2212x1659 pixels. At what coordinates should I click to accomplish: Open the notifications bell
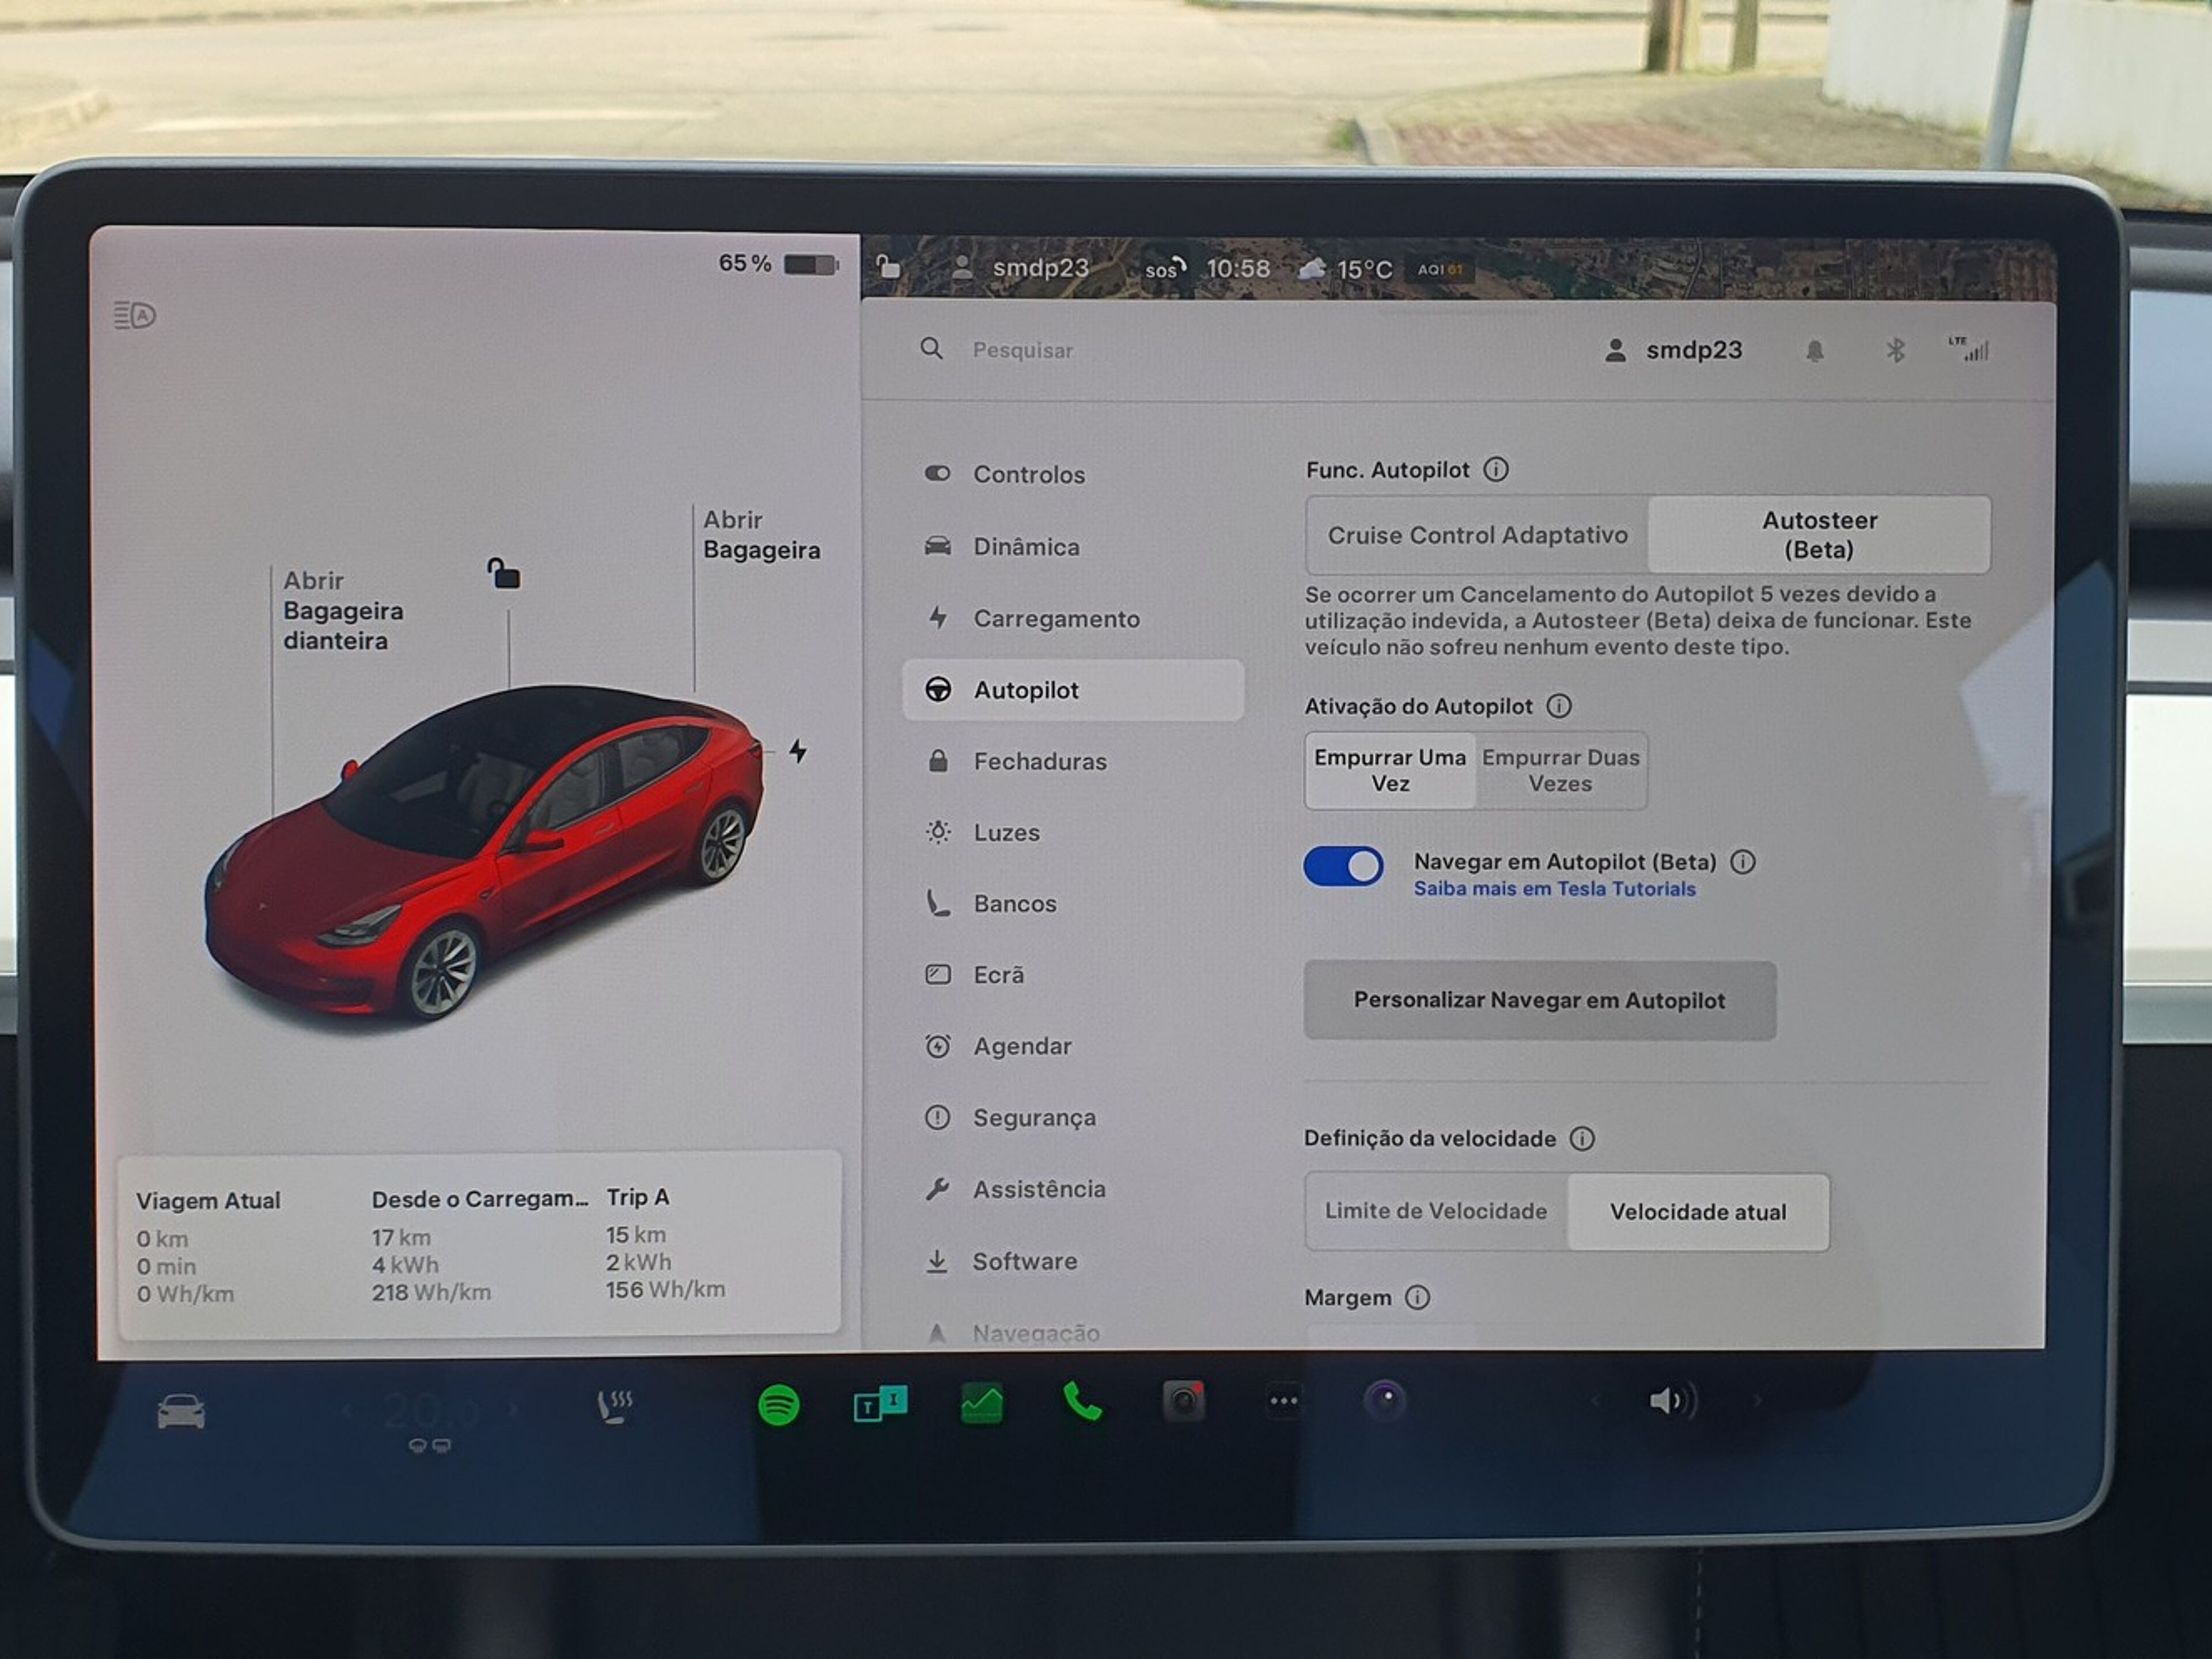tap(1814, 351)
